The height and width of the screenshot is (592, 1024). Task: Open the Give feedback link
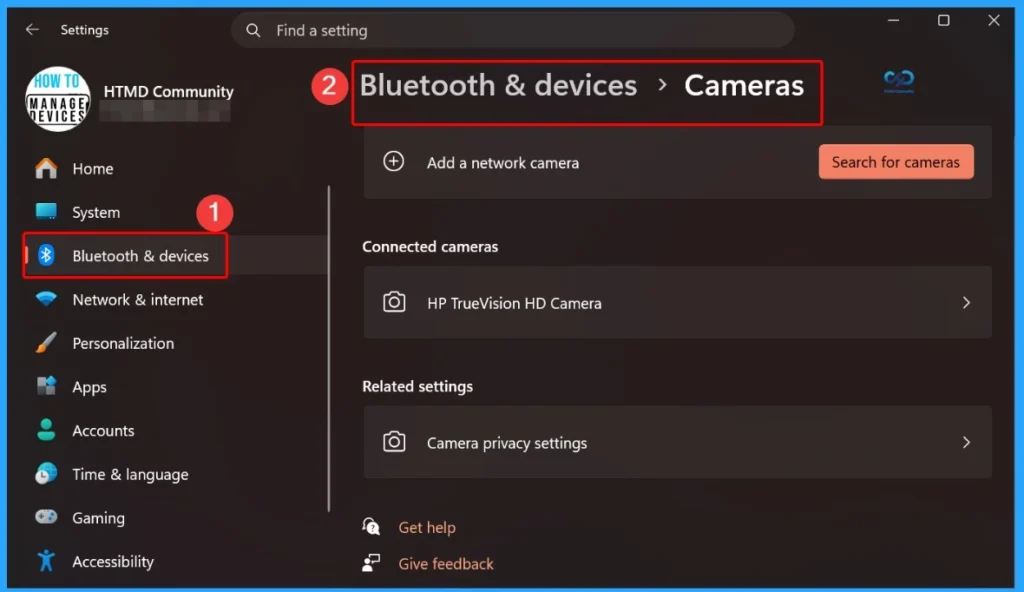[445, 563]
